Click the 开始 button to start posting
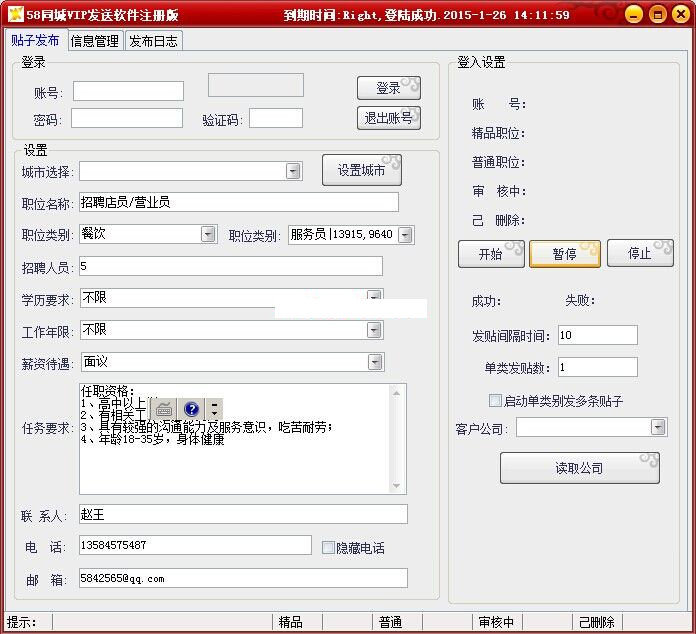Viewport: 697px width, 634px height. click(491, 254)
